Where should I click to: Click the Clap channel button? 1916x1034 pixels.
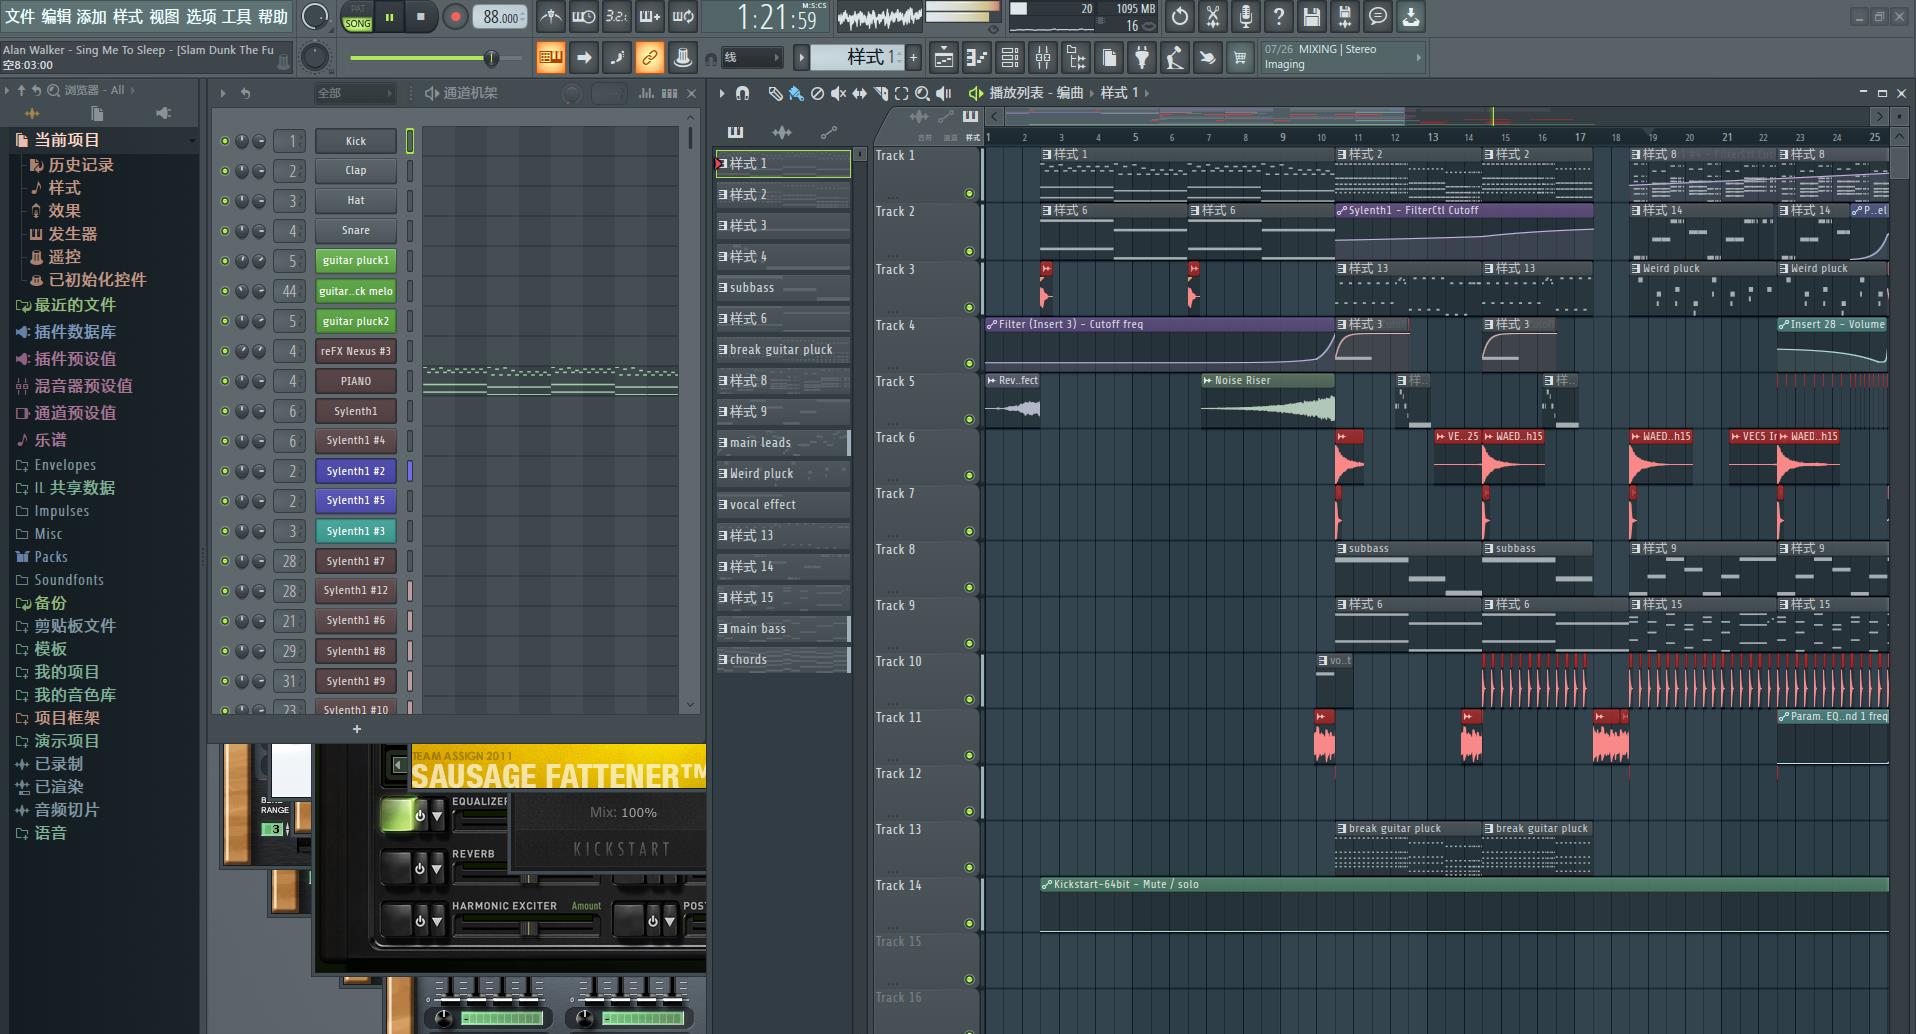pos(356,170)
